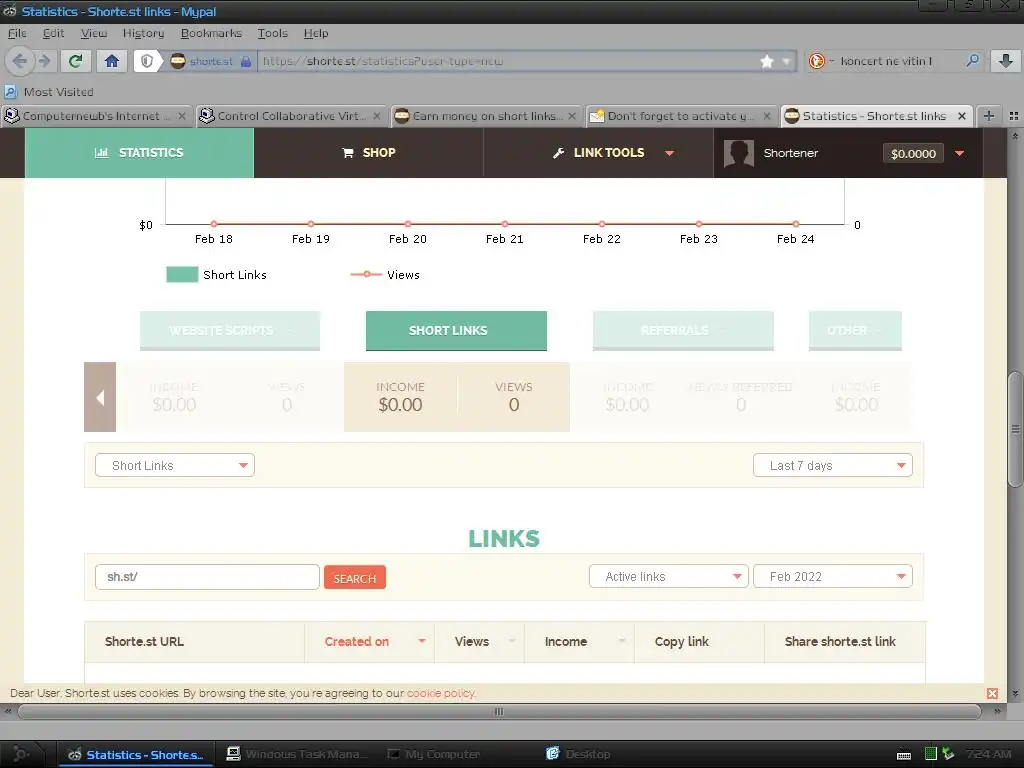Close the Statistics - Shorte.st links tab
This screenshot has width=1024, height=768.
pos(962,116)
